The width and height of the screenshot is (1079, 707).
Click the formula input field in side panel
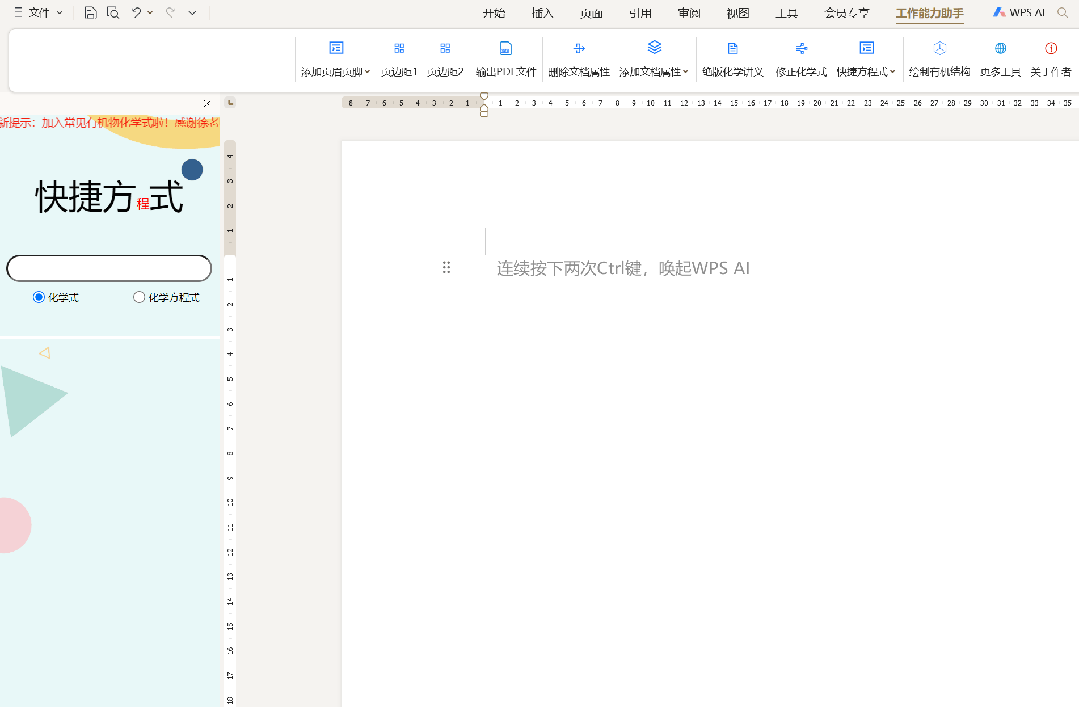[x=109, y=268]
